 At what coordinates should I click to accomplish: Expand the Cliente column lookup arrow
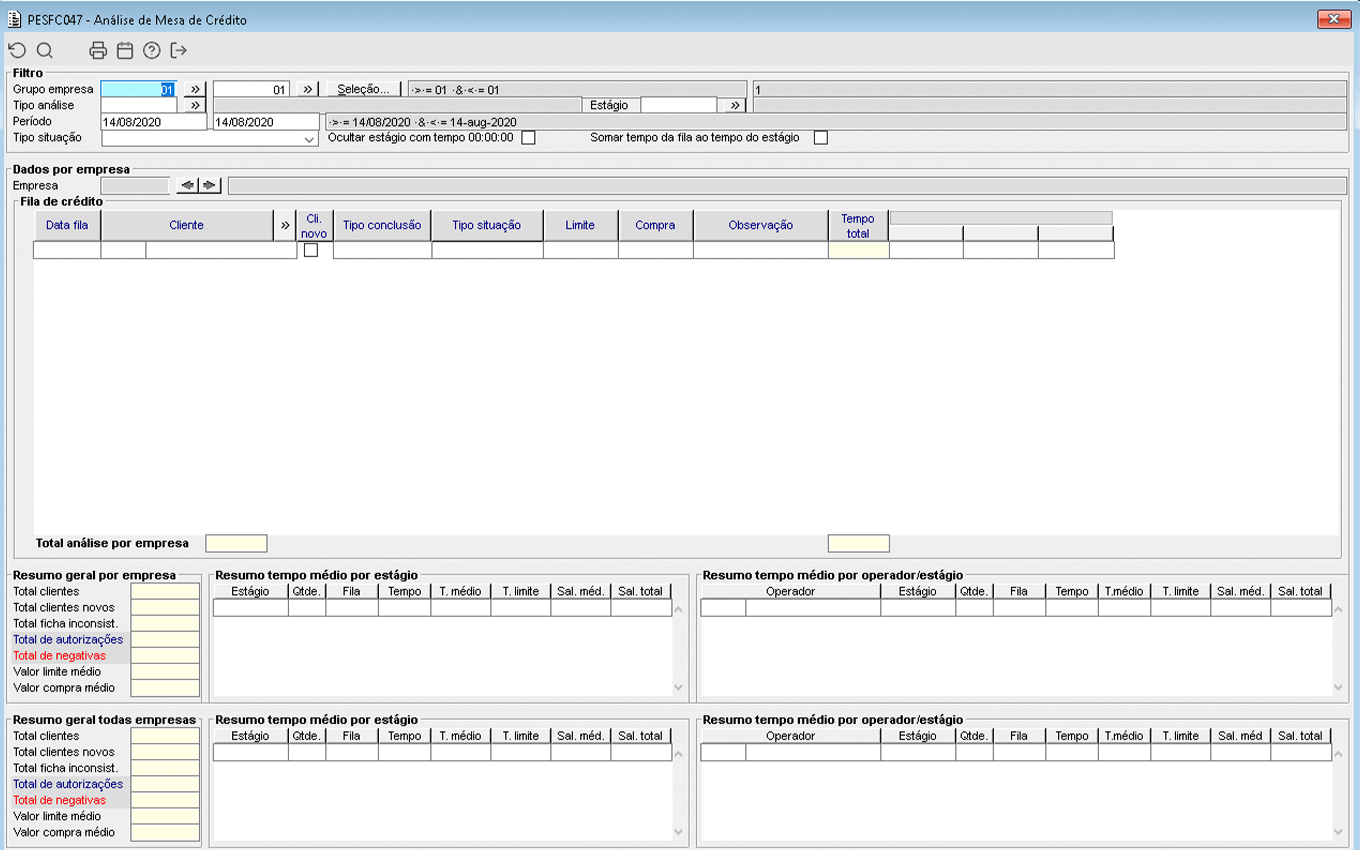click(x=286, y=225)
